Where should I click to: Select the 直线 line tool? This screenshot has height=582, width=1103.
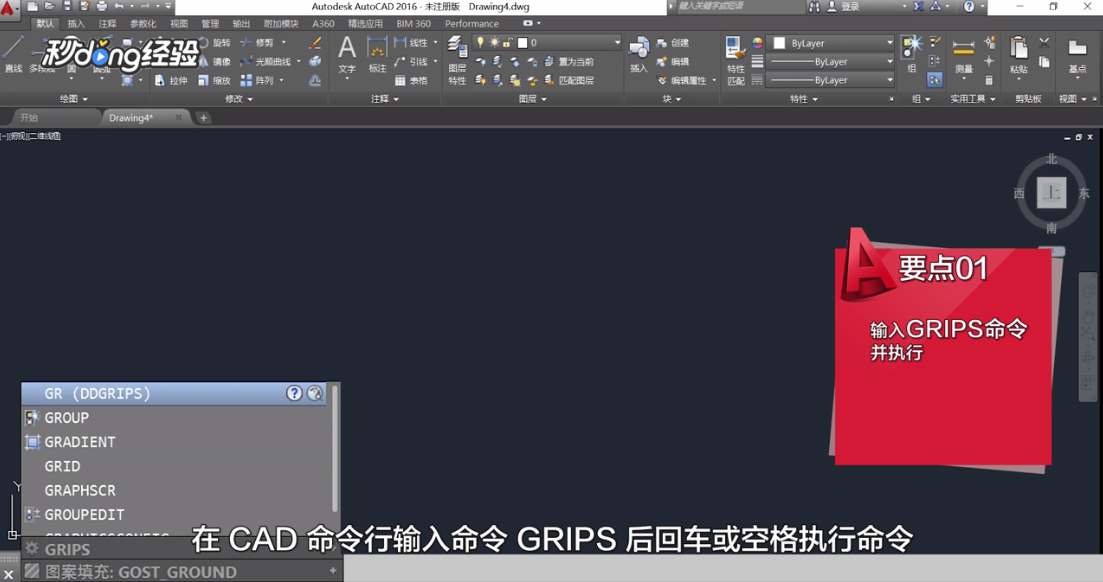(13, 55)
